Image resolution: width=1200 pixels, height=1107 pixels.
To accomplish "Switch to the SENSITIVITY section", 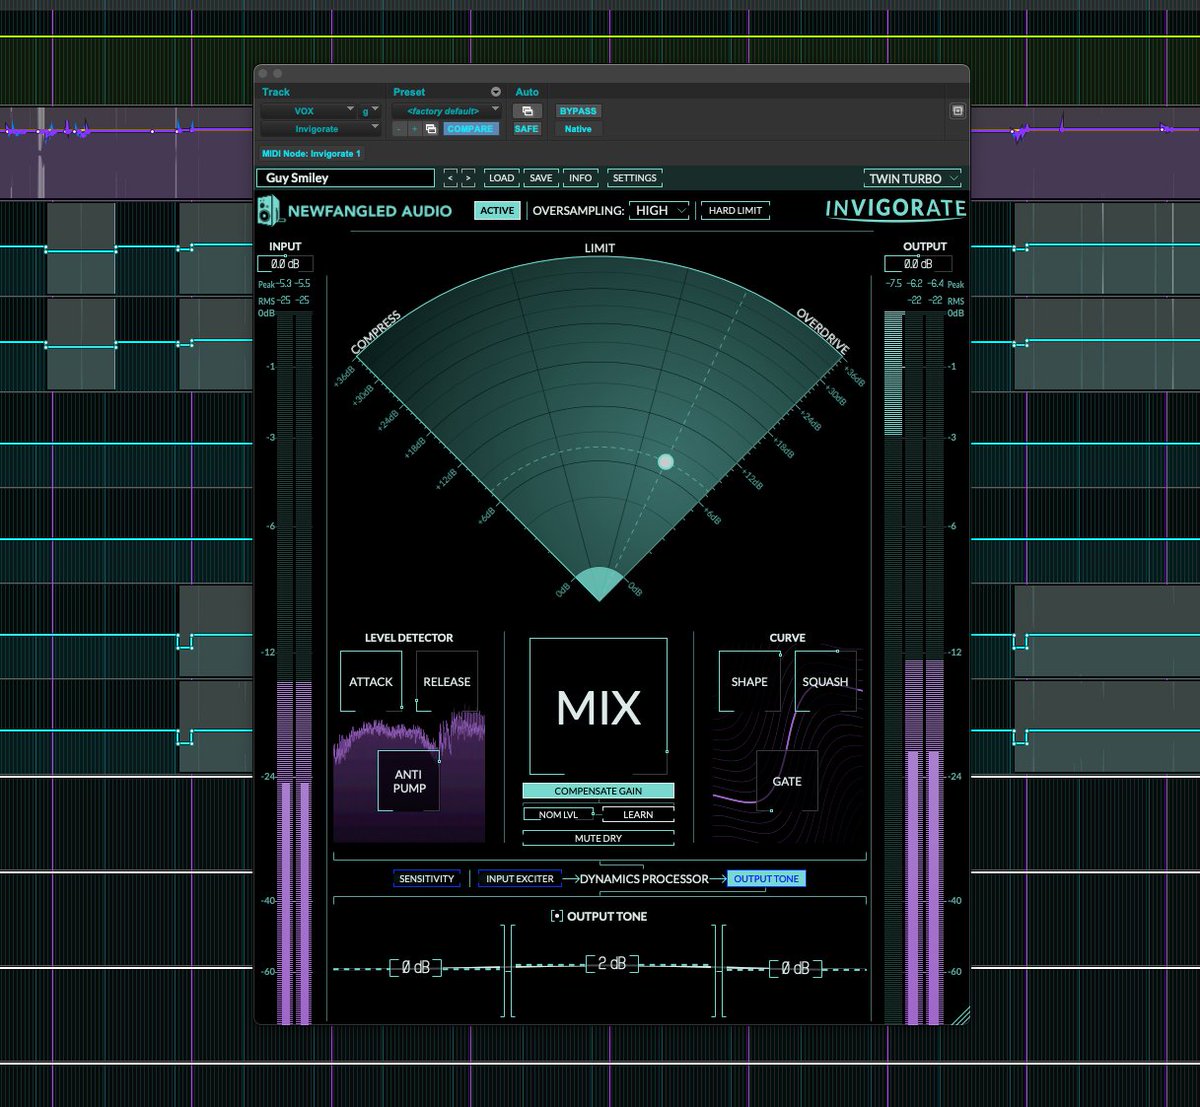I will pyautogui.click(x=427, y=878).
